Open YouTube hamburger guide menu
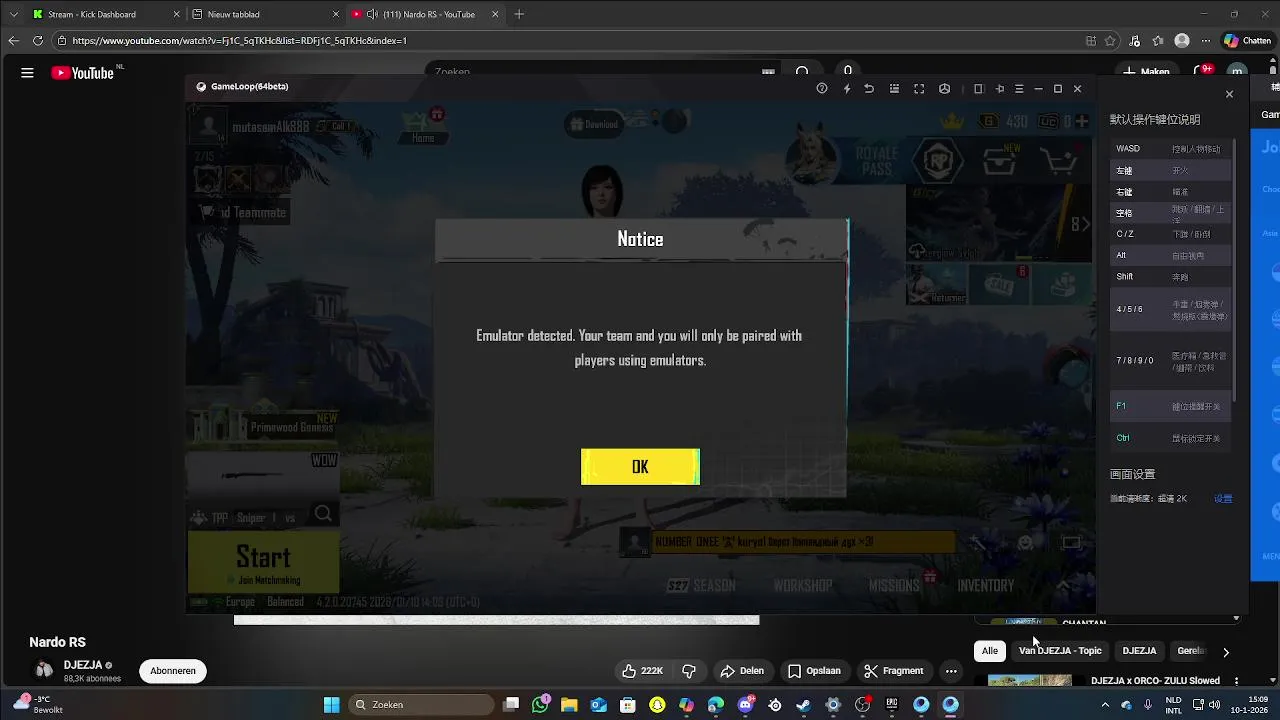Image resolution: width=1280 pixels, height=720 pixels. [x=27, y=72]
